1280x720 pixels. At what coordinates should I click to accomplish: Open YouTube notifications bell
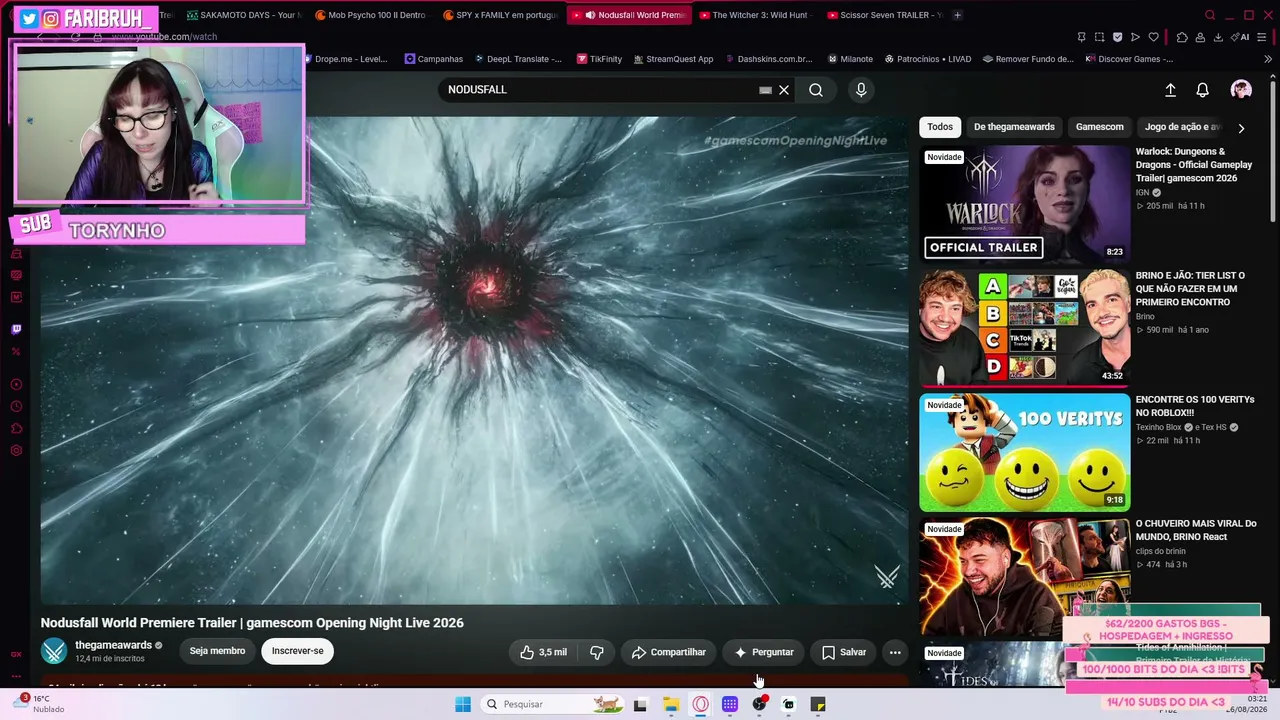point(1203,90)
